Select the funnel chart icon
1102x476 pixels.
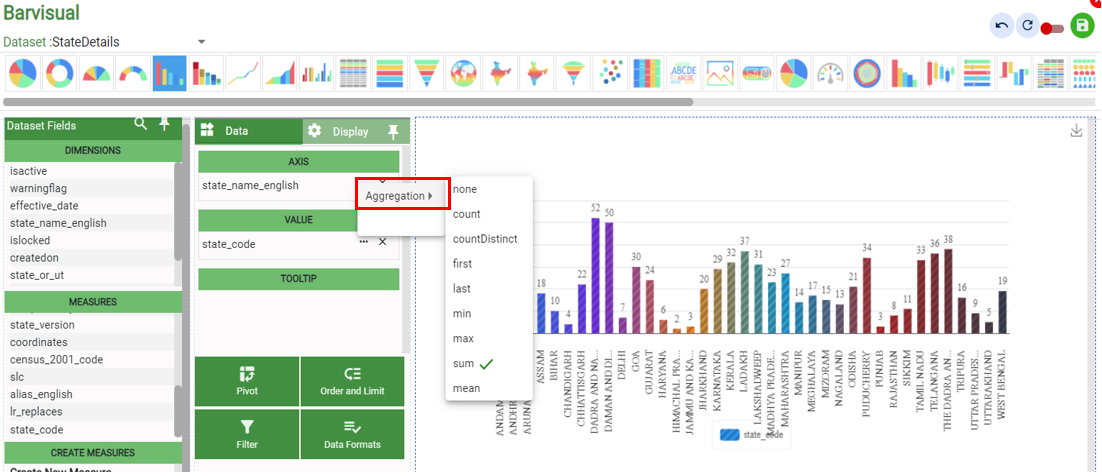[424, 73]
